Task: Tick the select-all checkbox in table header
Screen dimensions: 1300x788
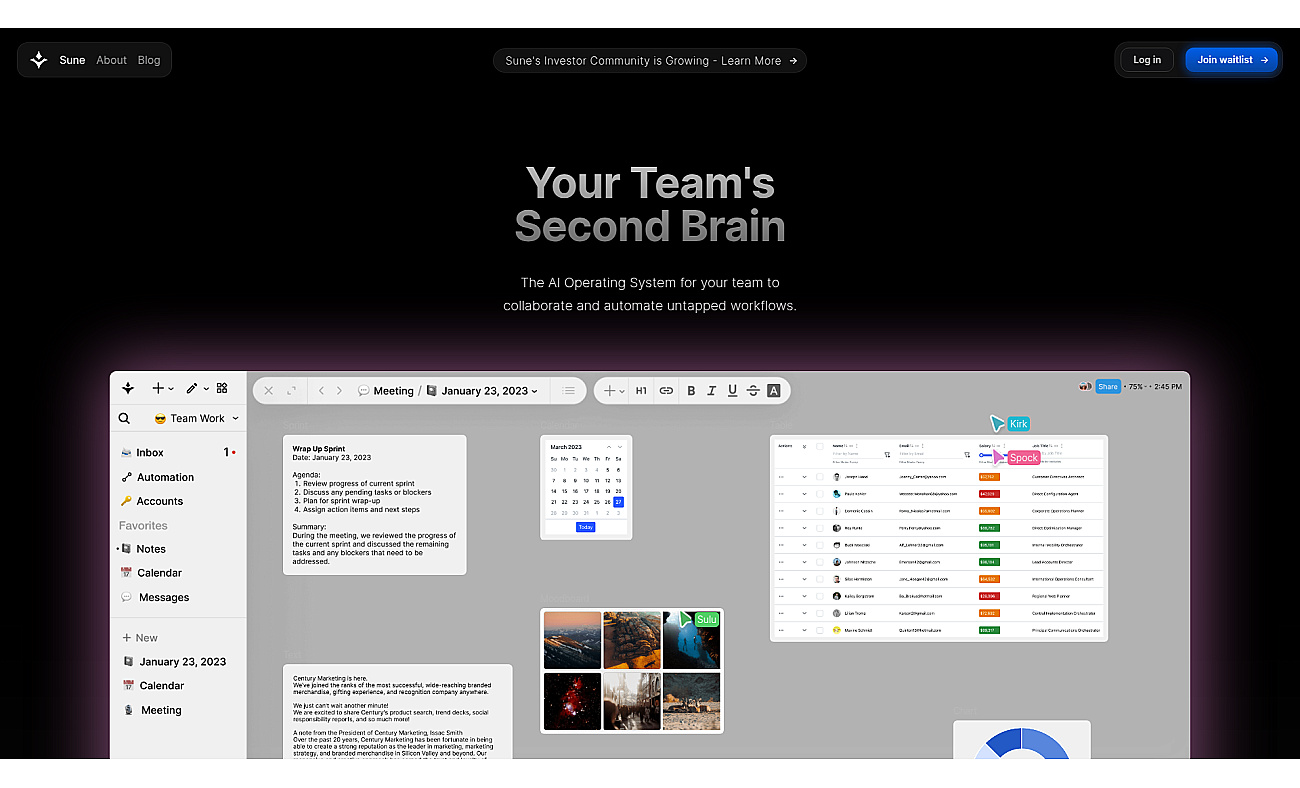Action: tap(820, 446)
